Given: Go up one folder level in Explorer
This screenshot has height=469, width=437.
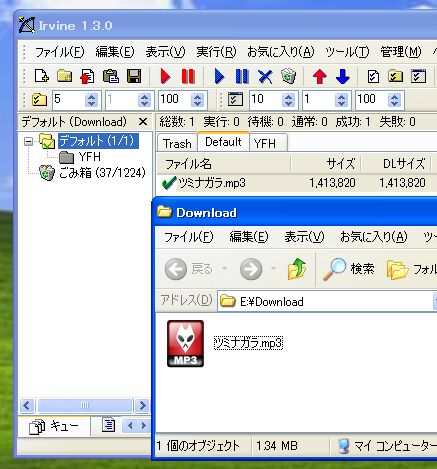Looking at the screenshot, I should coord(297,269).
